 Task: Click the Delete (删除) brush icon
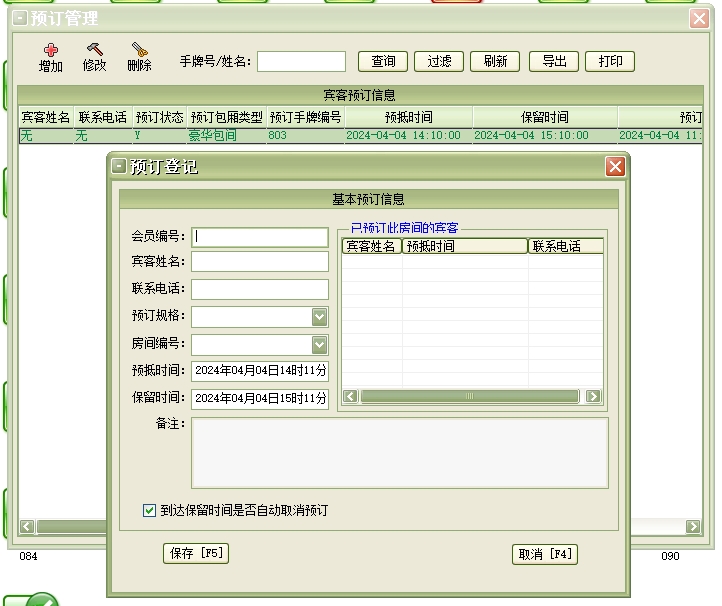140,51
